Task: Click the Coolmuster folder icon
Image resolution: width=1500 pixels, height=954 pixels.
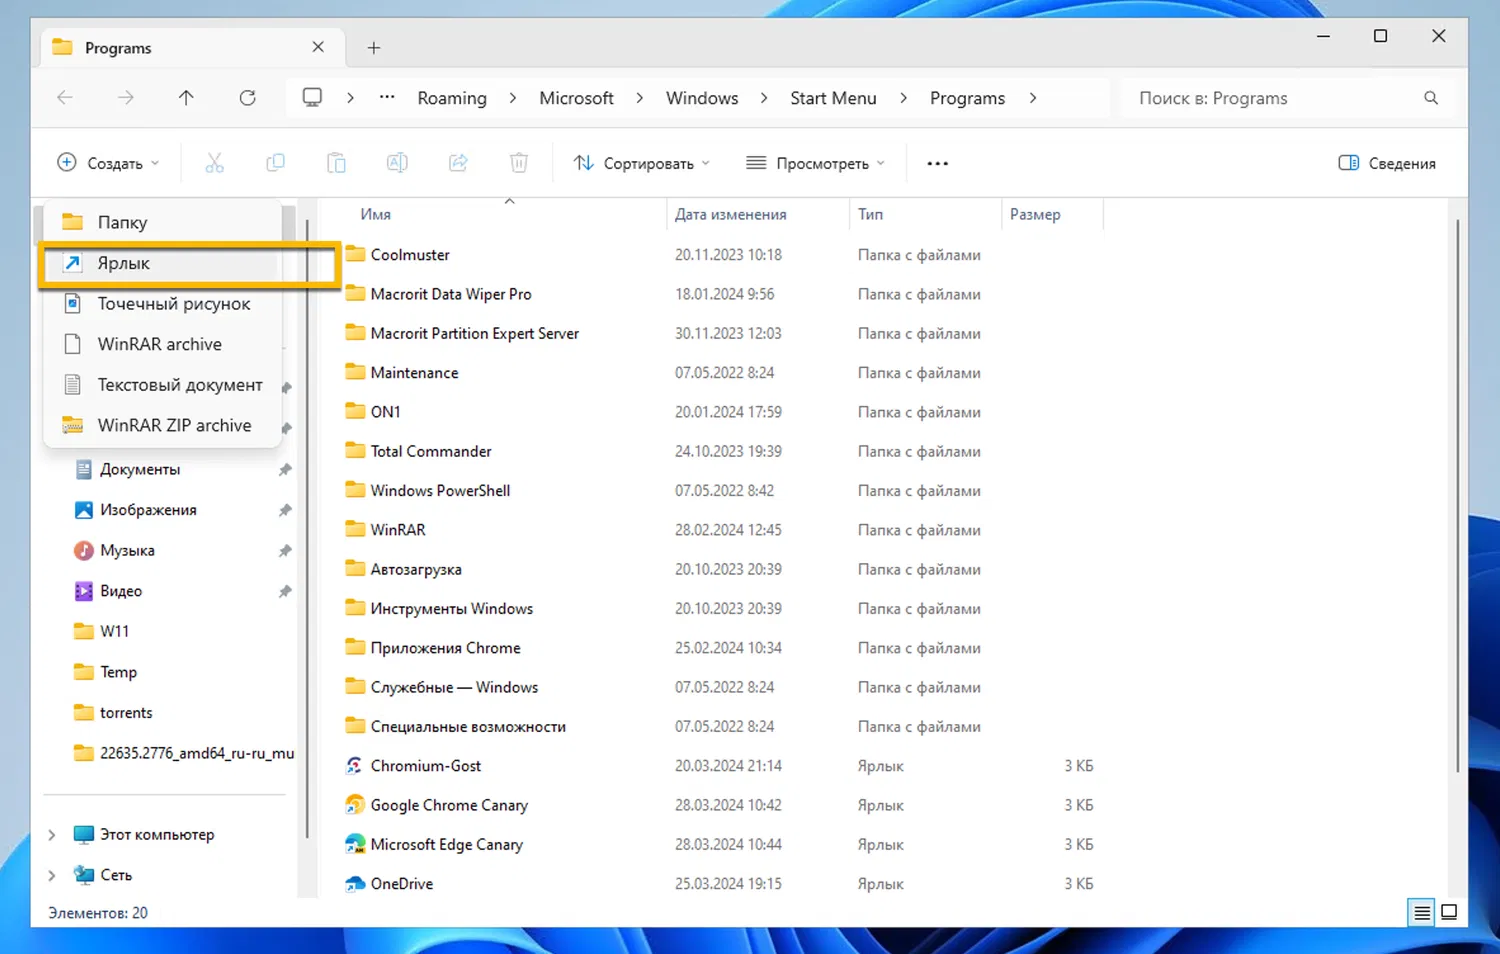Action: (355, 254)
